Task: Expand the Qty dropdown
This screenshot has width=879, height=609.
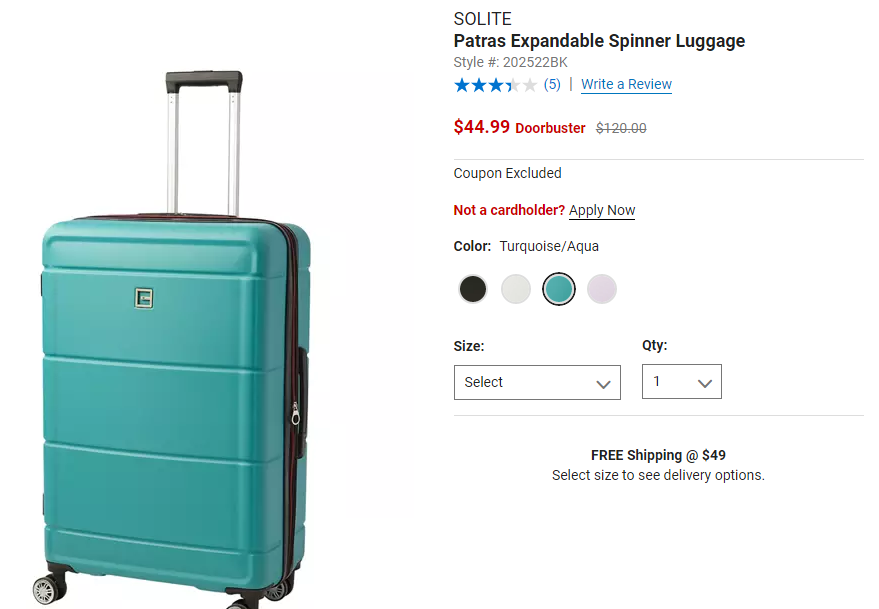Action: (681, 382)
